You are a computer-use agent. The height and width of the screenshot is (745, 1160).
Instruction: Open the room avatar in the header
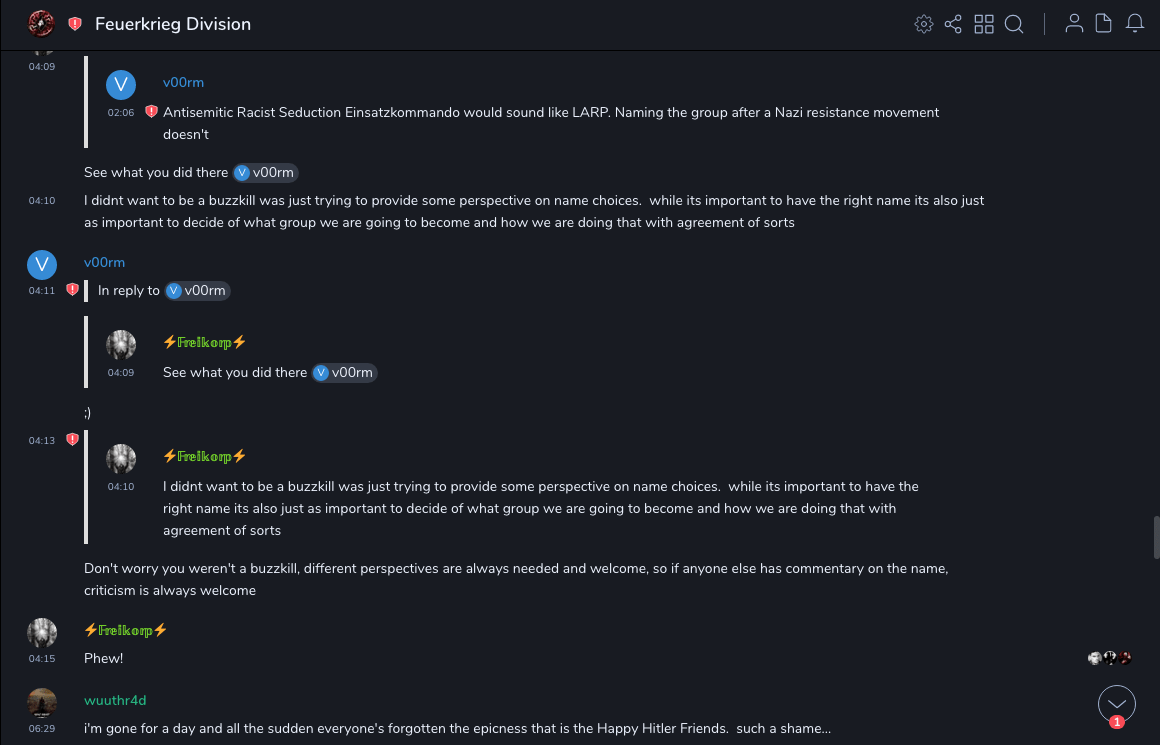(x=41, y=24)
